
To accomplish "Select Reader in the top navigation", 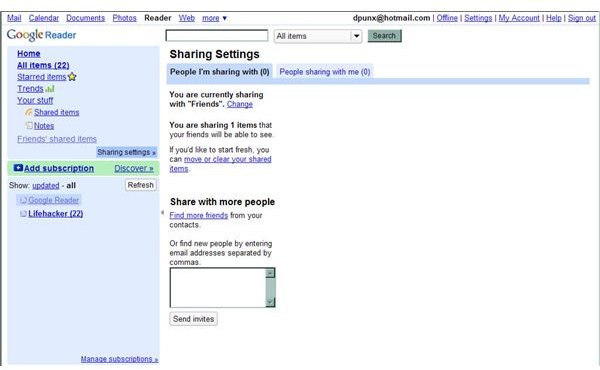I will click(x=158, y=18).
